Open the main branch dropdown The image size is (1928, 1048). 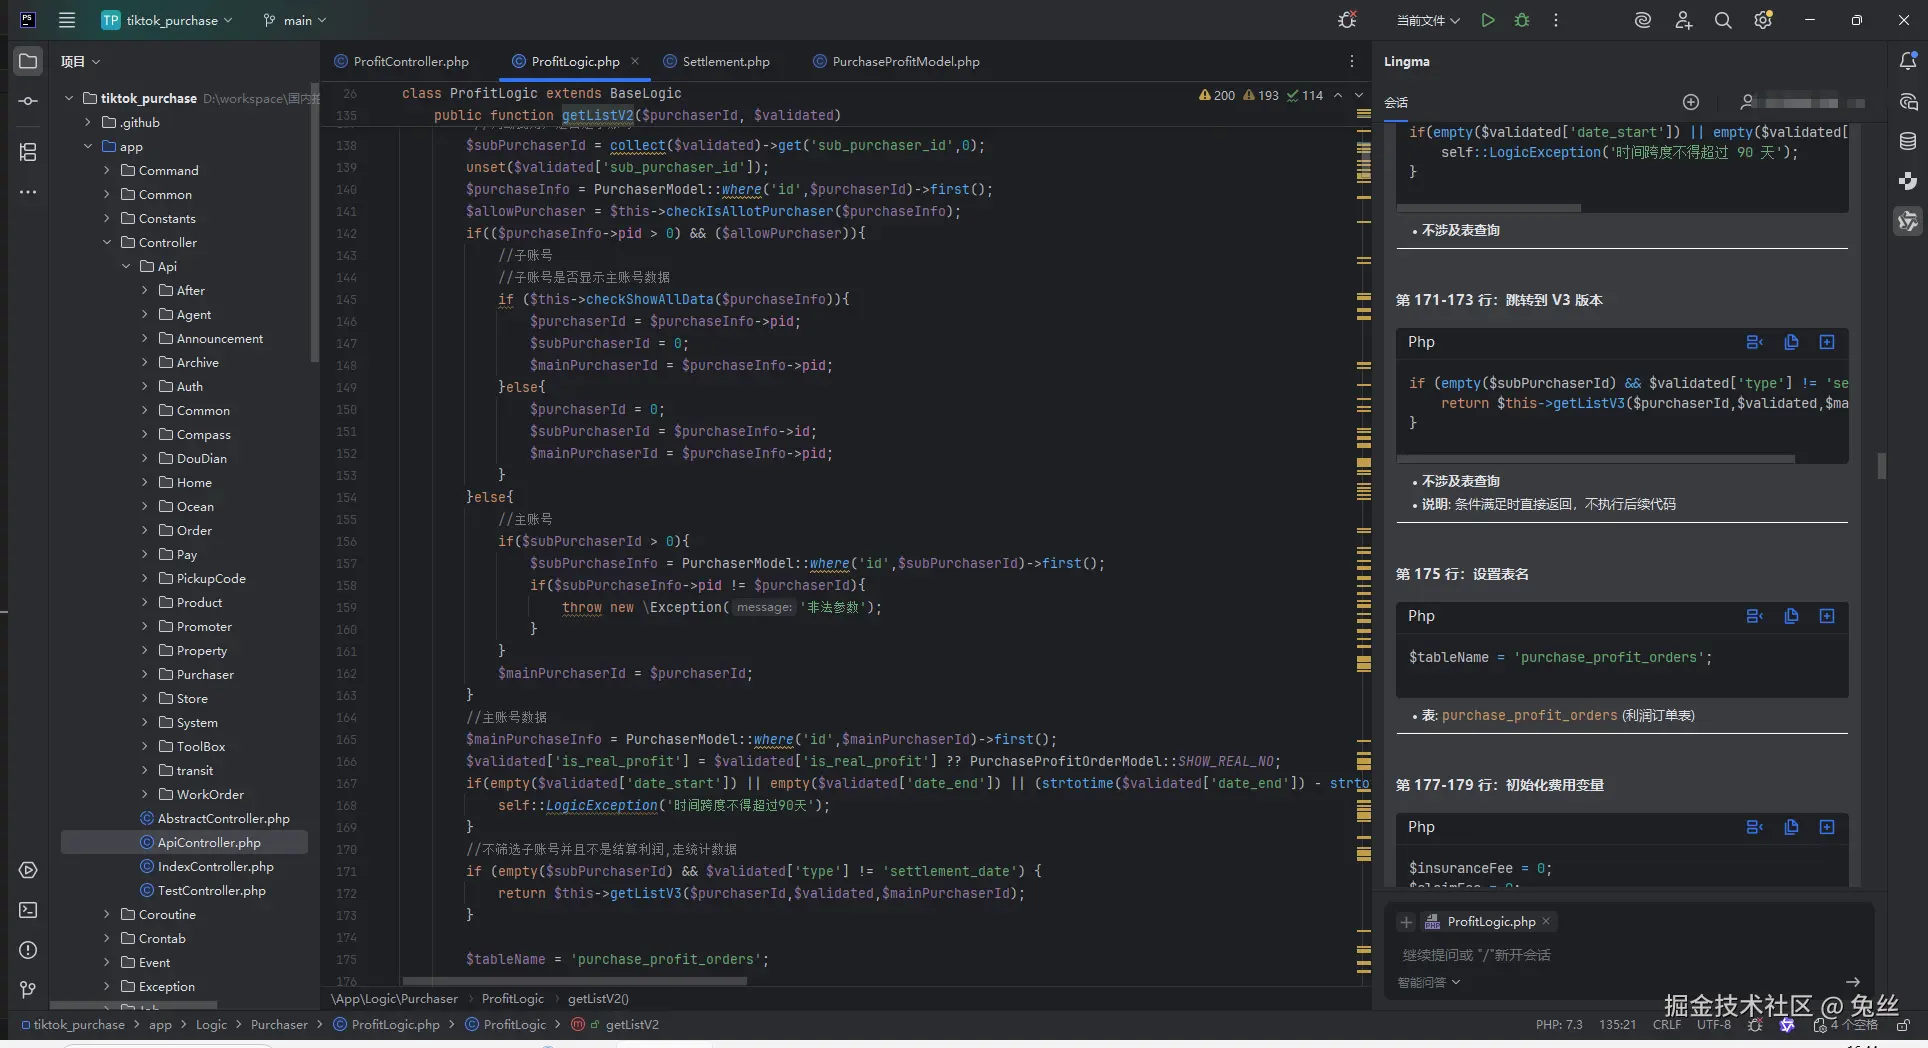(x=295, y=20)
